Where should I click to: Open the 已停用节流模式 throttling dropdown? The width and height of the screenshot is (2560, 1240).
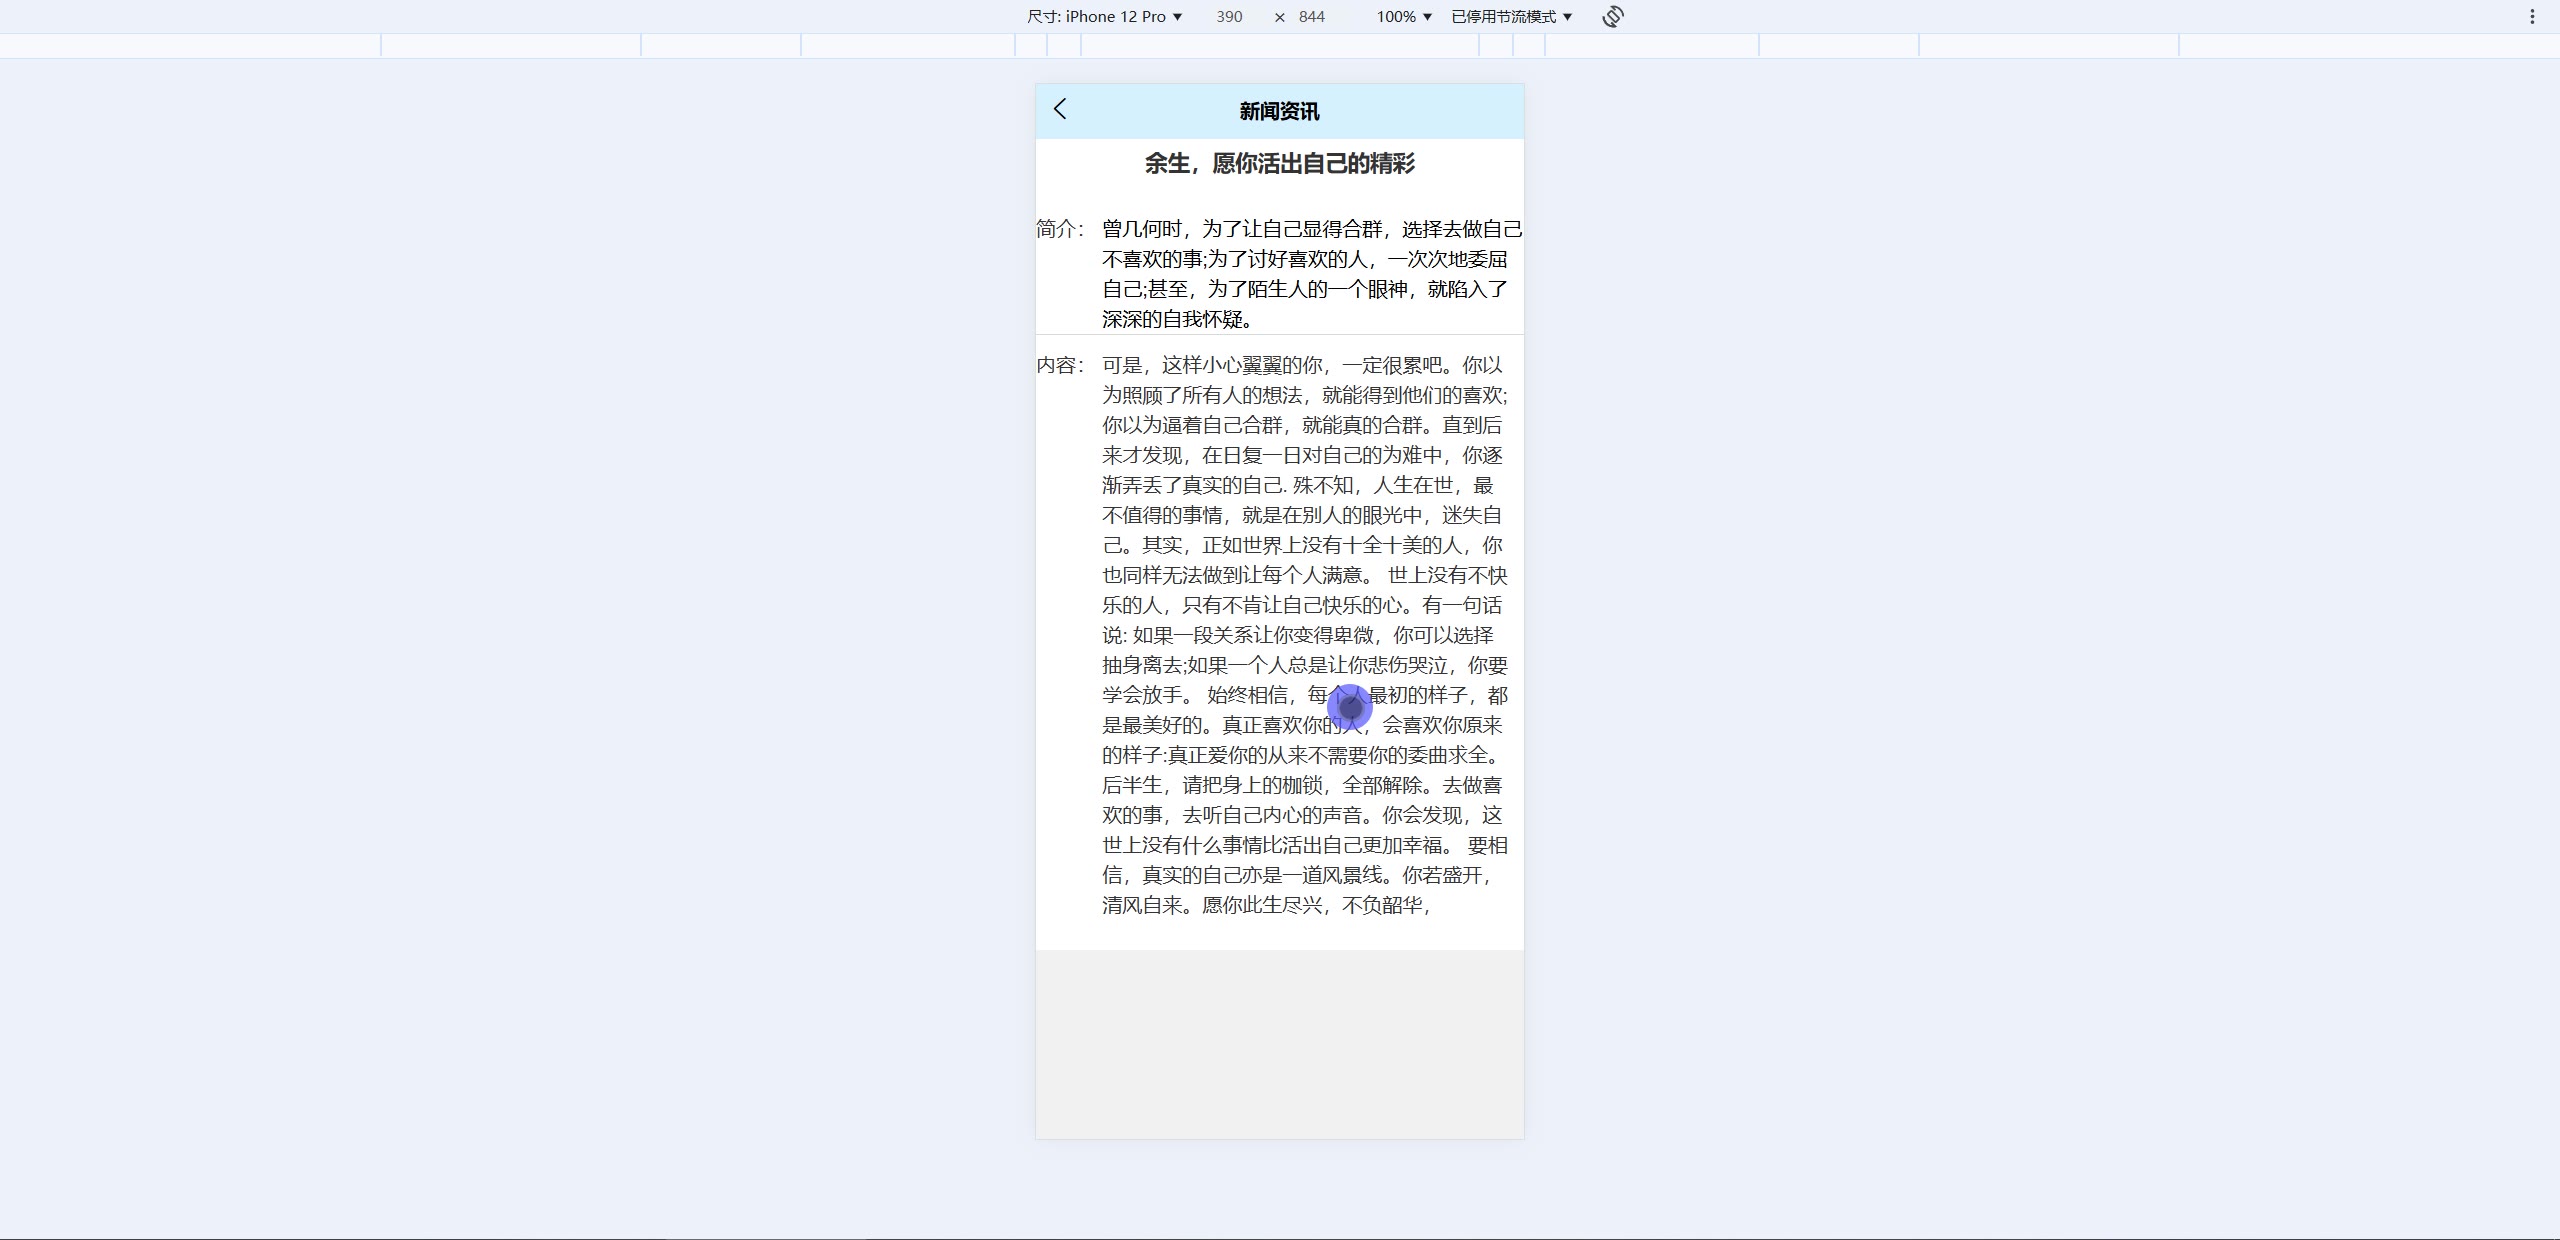(1511, 17)
